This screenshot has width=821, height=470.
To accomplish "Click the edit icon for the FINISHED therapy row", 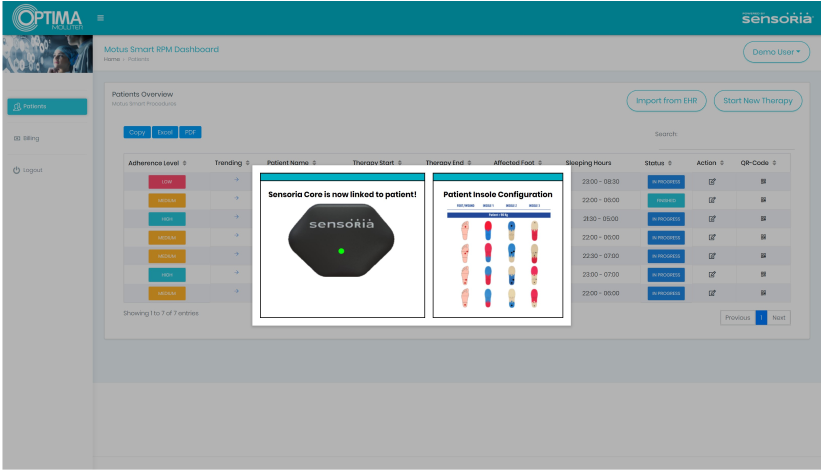I will click(712, 200).
